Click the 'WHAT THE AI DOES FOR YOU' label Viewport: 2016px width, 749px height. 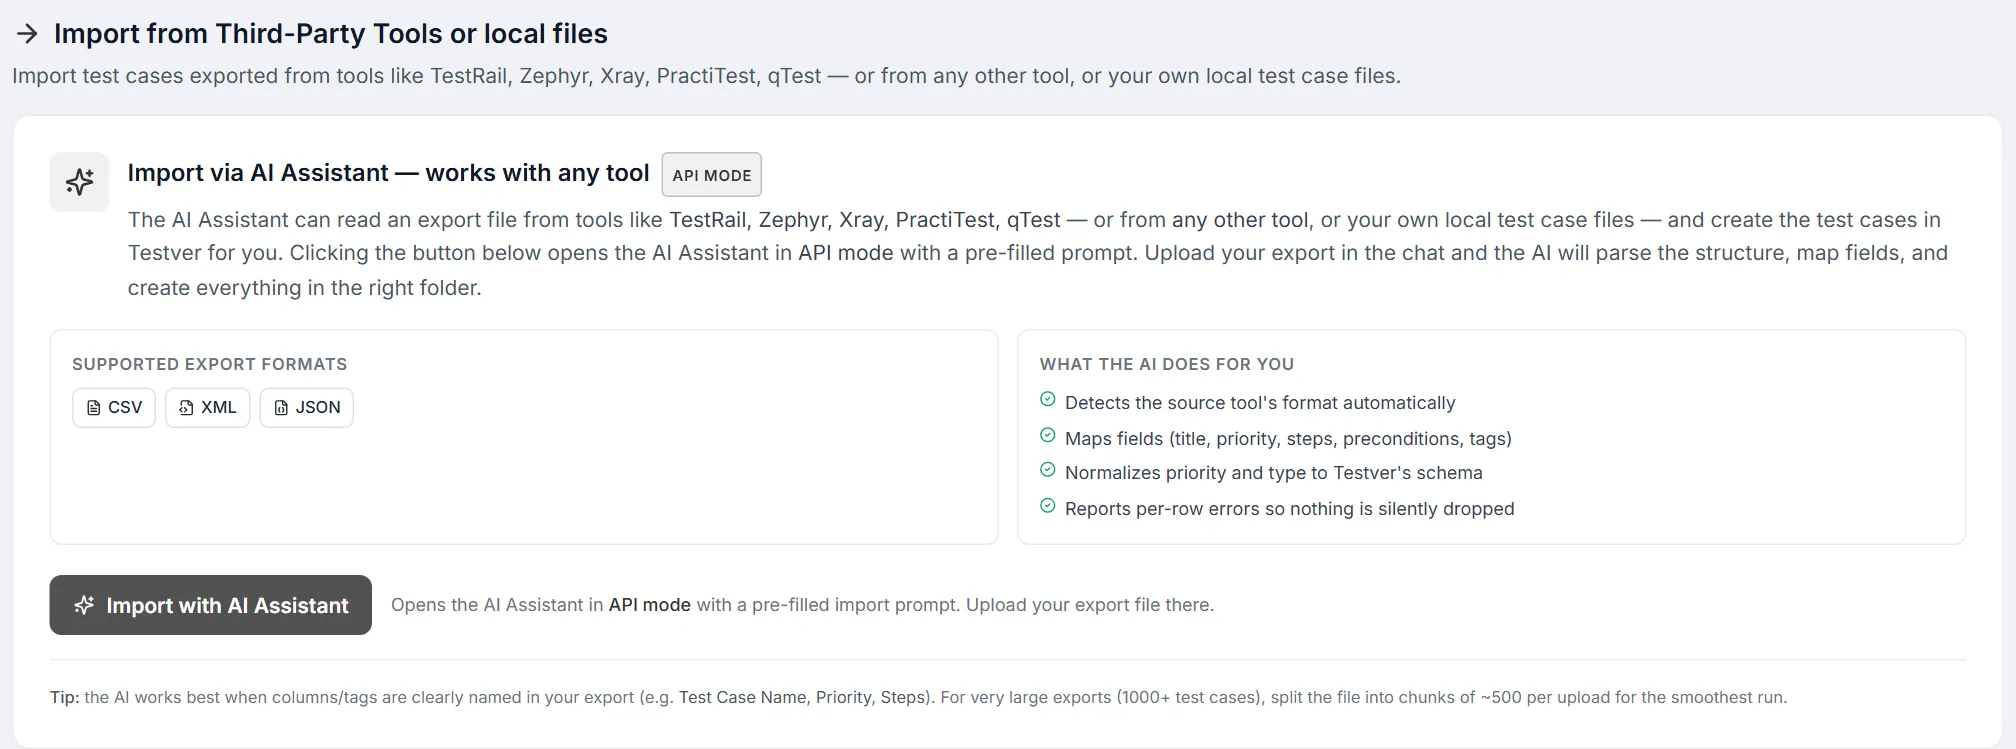[1167, 364]
